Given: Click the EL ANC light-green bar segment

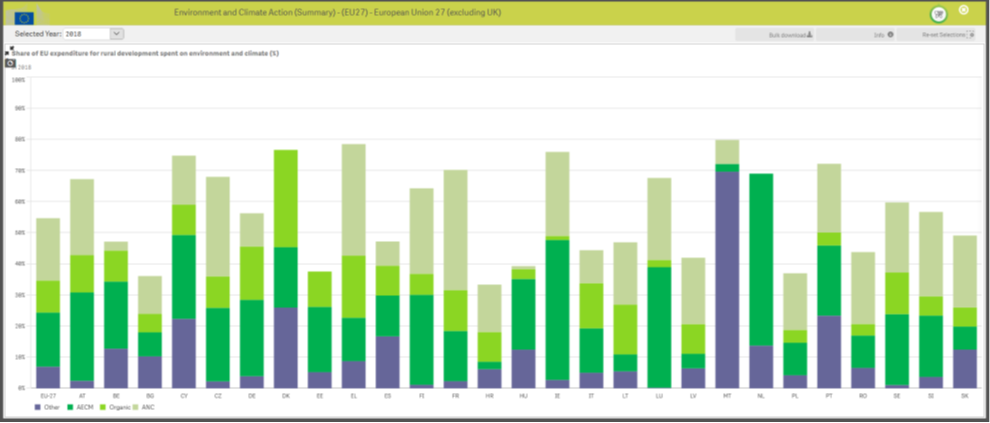Looking at the screenshot, I should click(x=354, y=200).
